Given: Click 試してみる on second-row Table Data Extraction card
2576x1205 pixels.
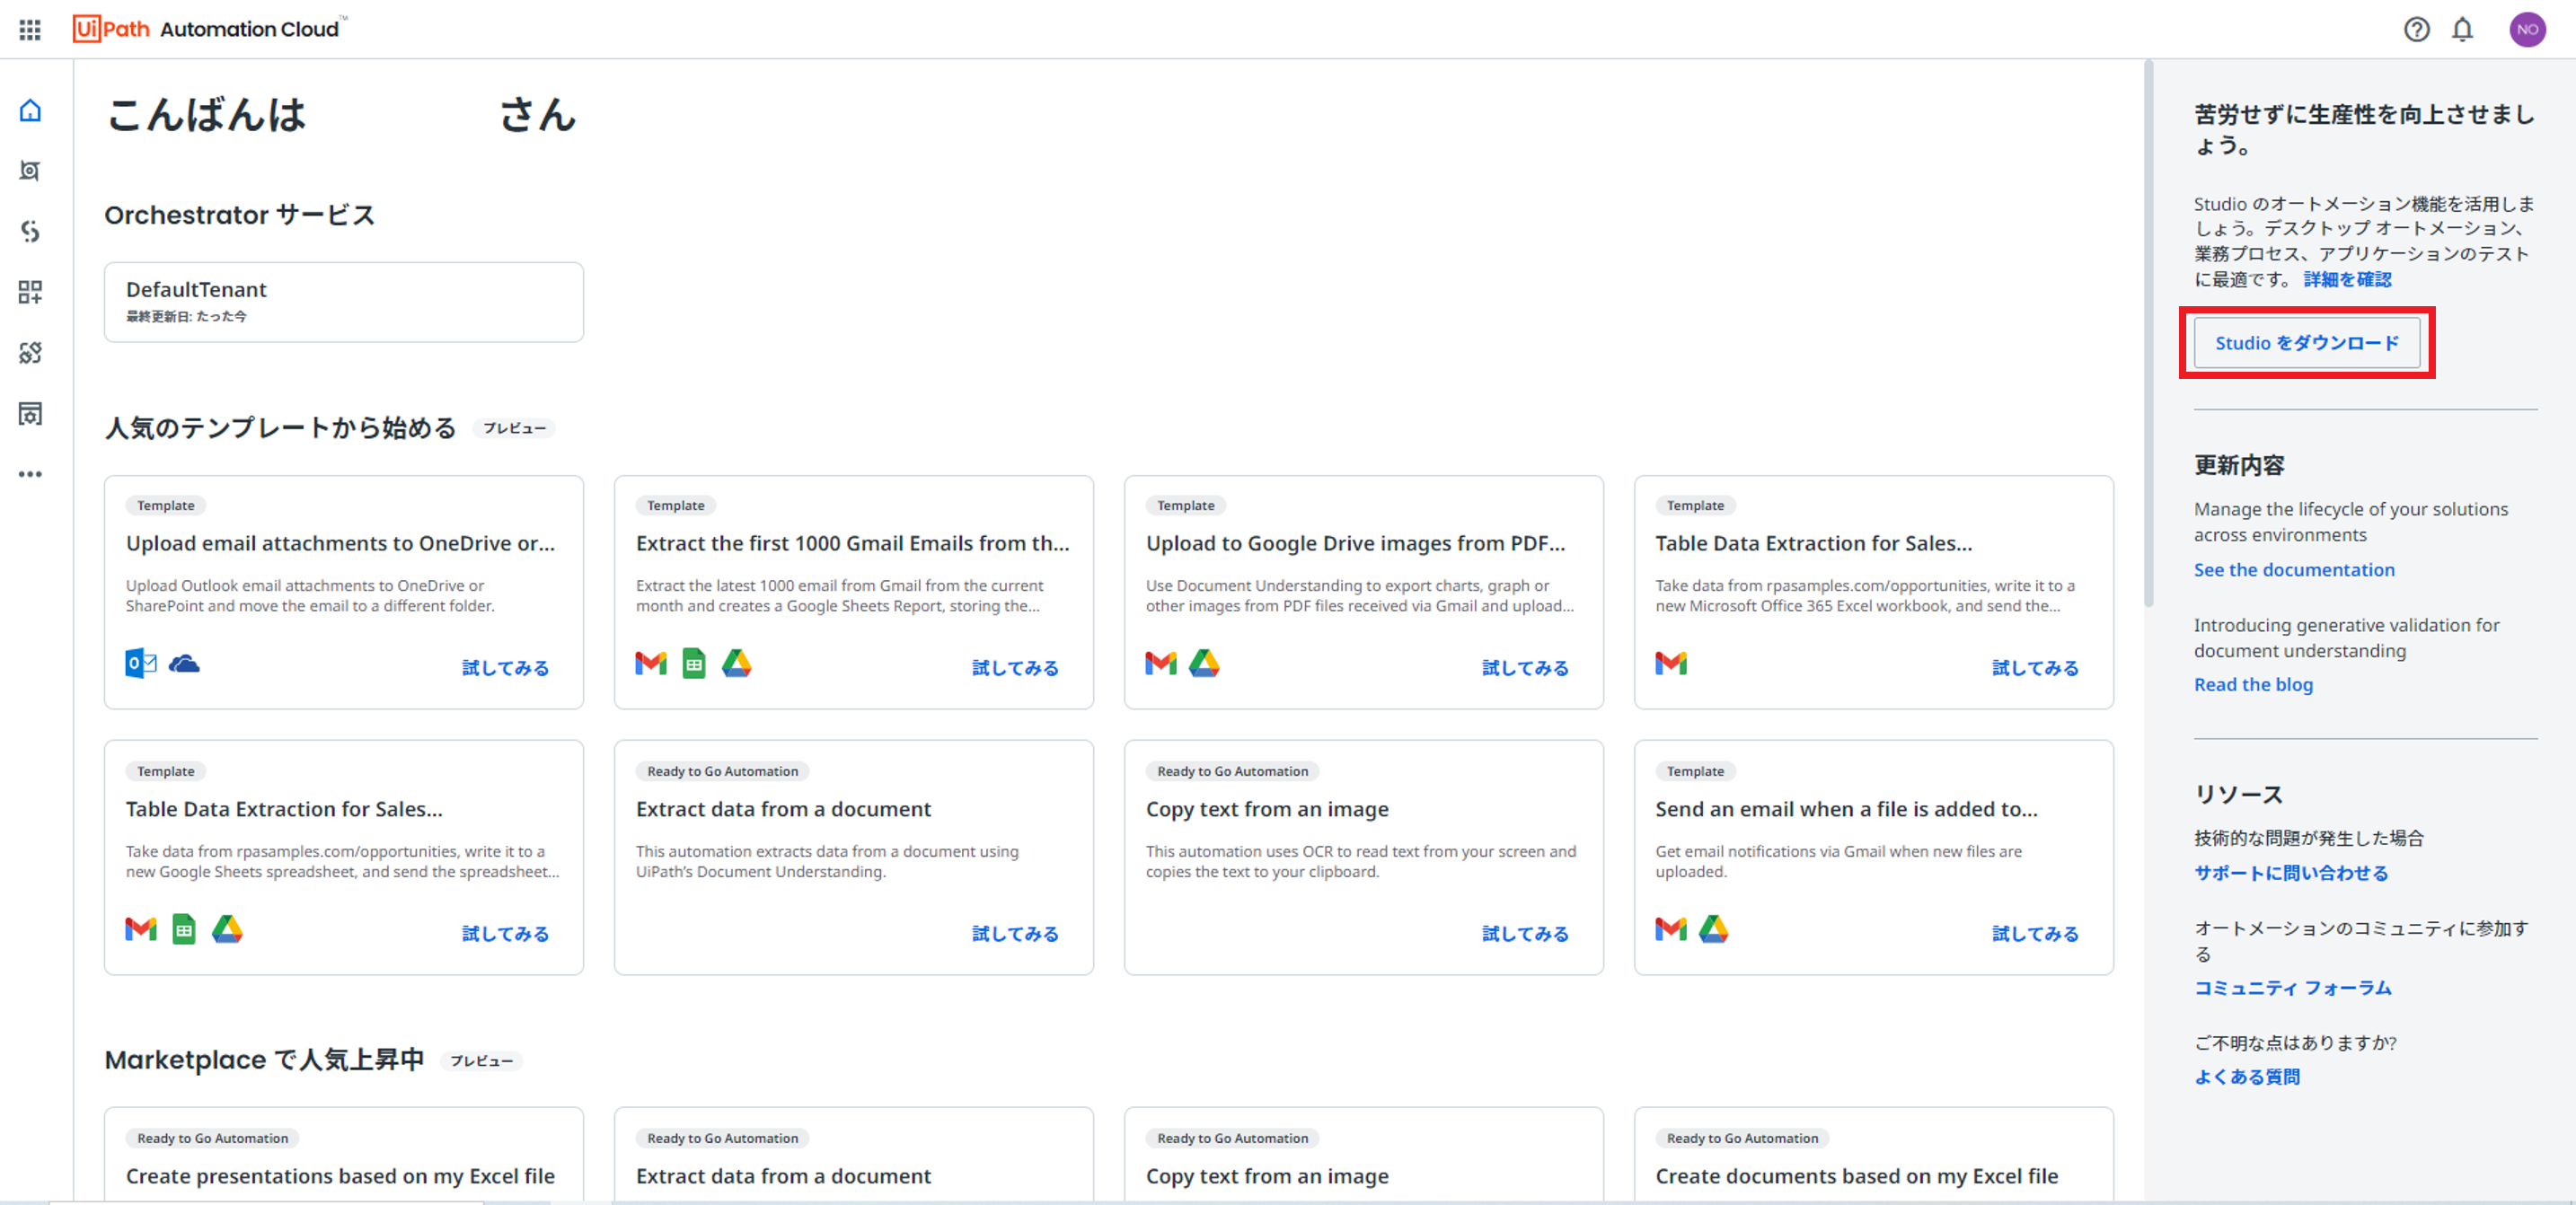Looking at the screenshot, I should coord(505,933).
